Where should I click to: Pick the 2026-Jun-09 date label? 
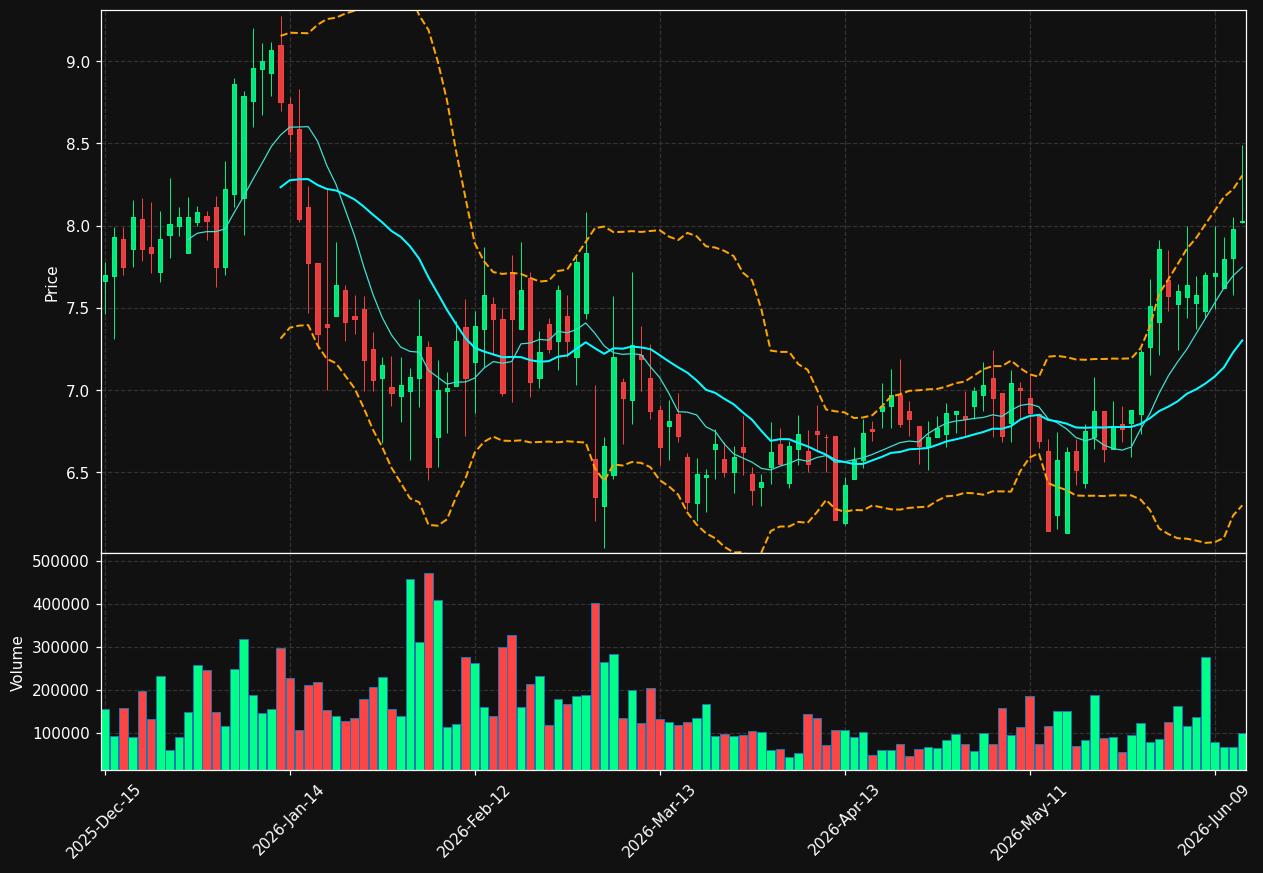point(1213,821)
